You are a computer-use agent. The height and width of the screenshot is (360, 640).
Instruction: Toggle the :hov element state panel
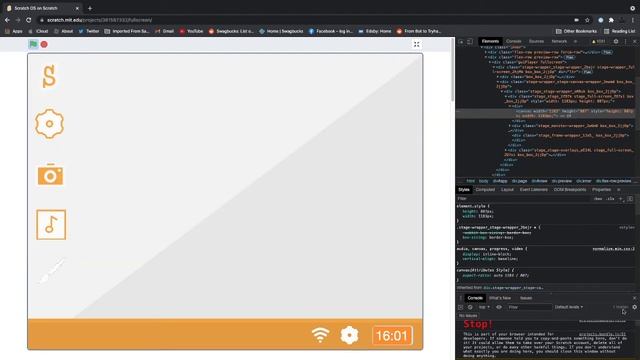pos(598,199)
